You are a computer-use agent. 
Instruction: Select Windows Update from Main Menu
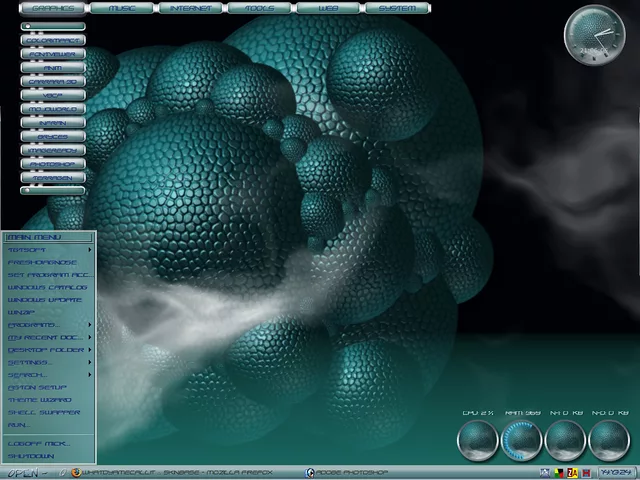(47, 300)
